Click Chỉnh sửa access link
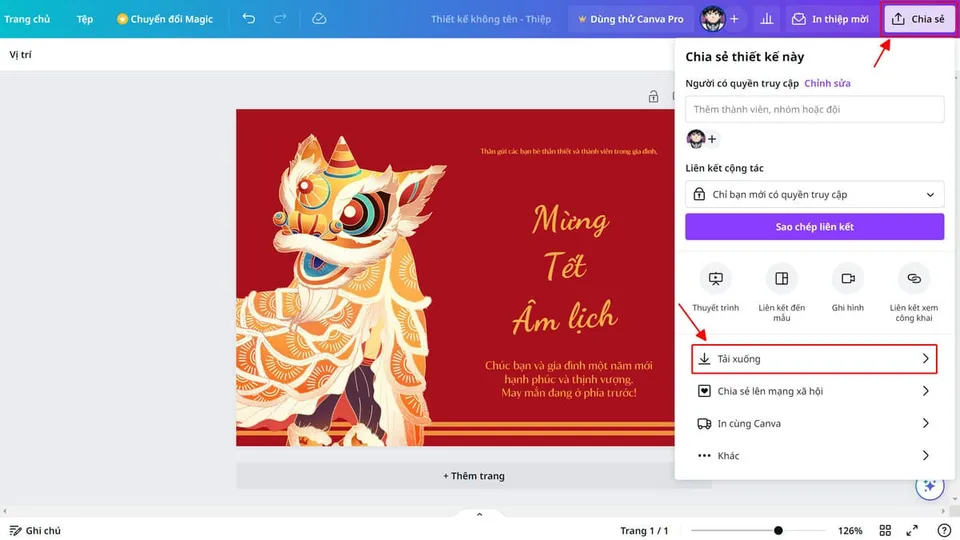Screen dimensions: 960x540 point(827,83)
